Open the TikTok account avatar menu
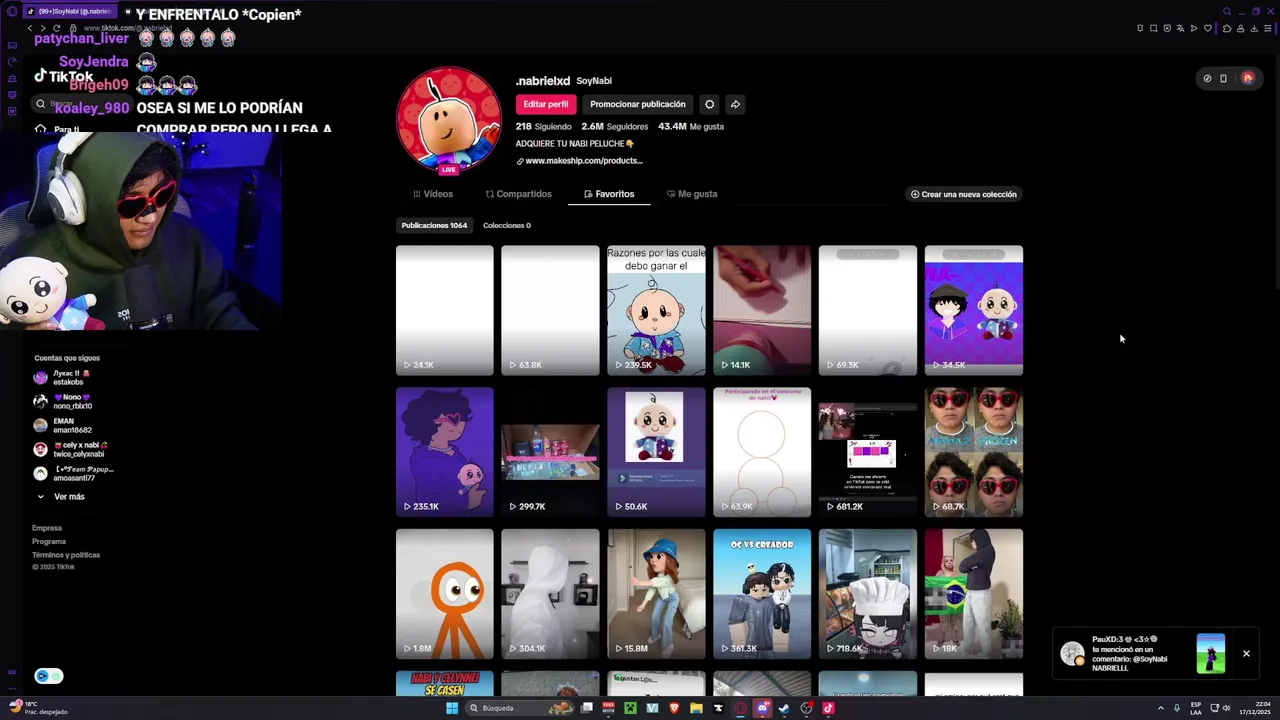The width and height of the screenshot is (1280, 720). (x=1247, y=78)
